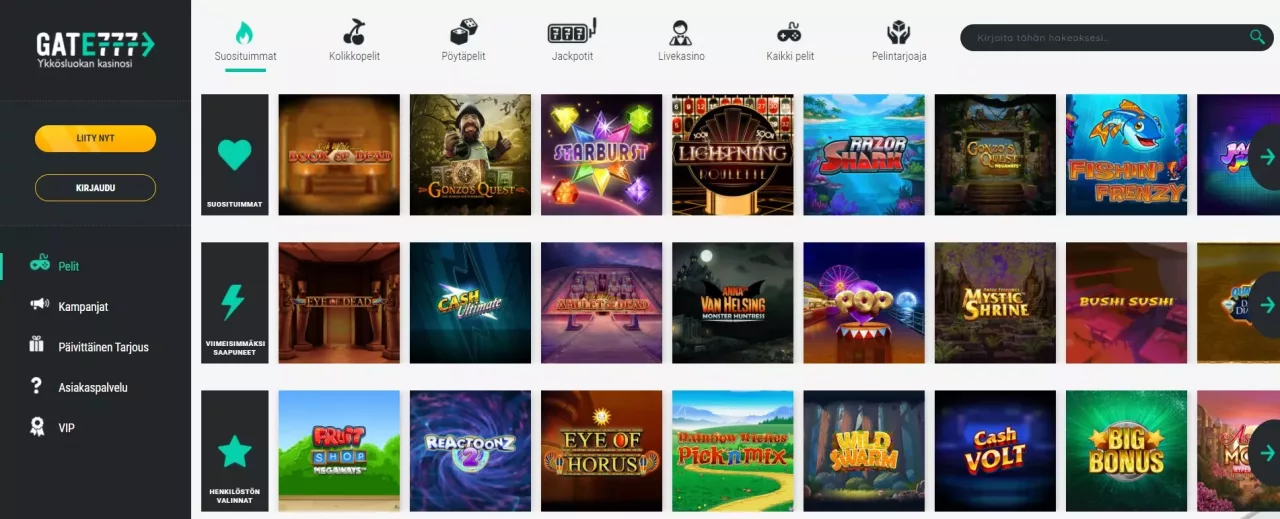Screen dimensions: 1280x519
Task: Click the lightning bolt Viimeisimmäksi saapuneet tile
Action: tap(235, 303)
